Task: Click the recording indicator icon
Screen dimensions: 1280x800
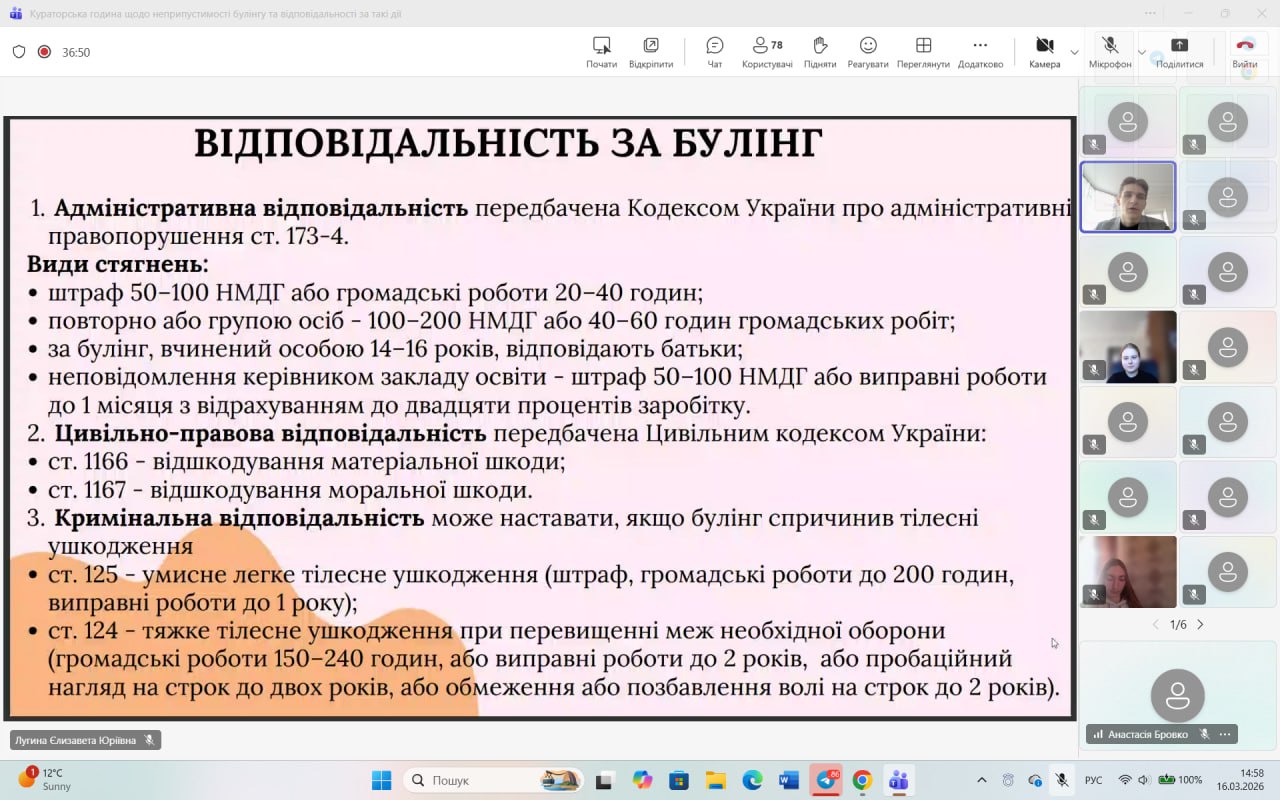Action: (44, 52)
